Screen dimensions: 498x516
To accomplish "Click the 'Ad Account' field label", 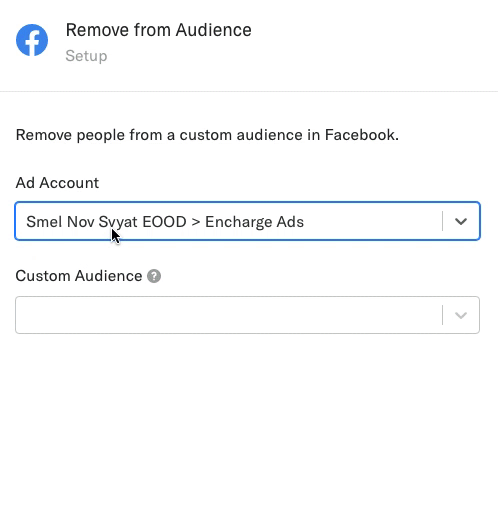I will tap(57, 183).
